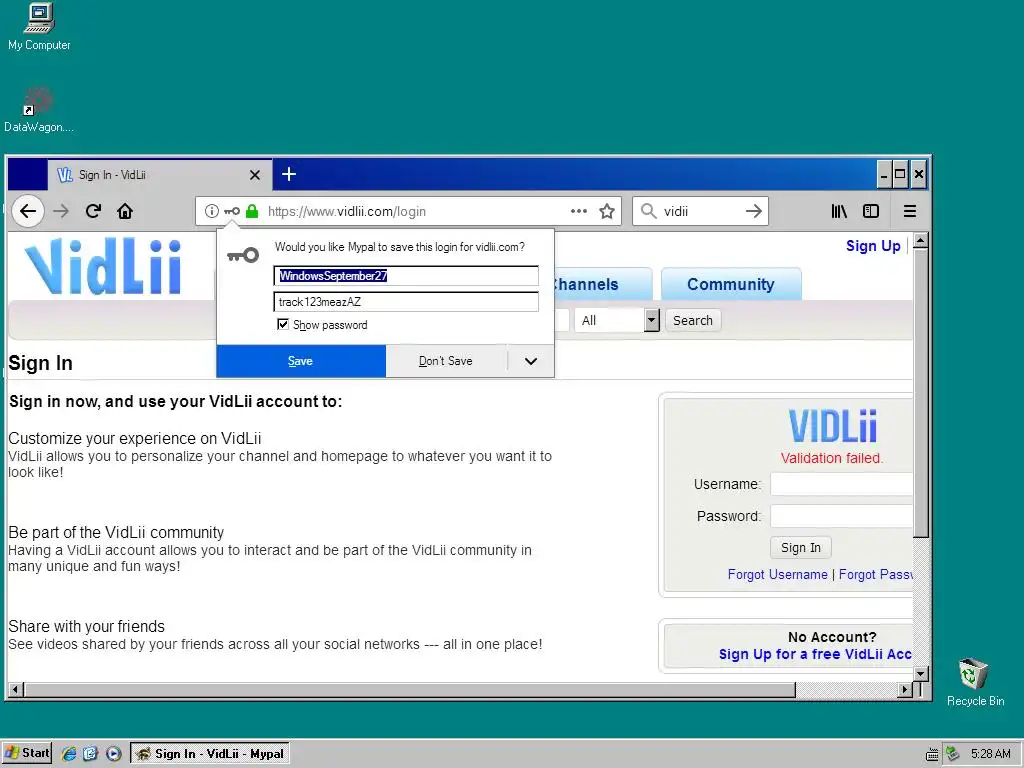Click the address bar URL

(347, 211)
